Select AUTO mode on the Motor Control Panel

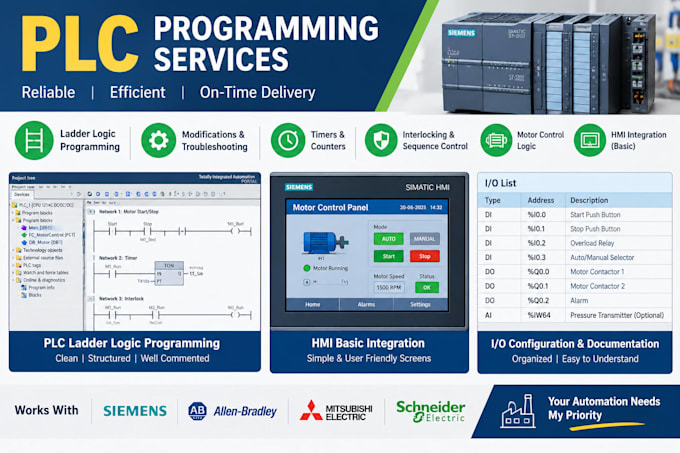click(x=389, y=239)
